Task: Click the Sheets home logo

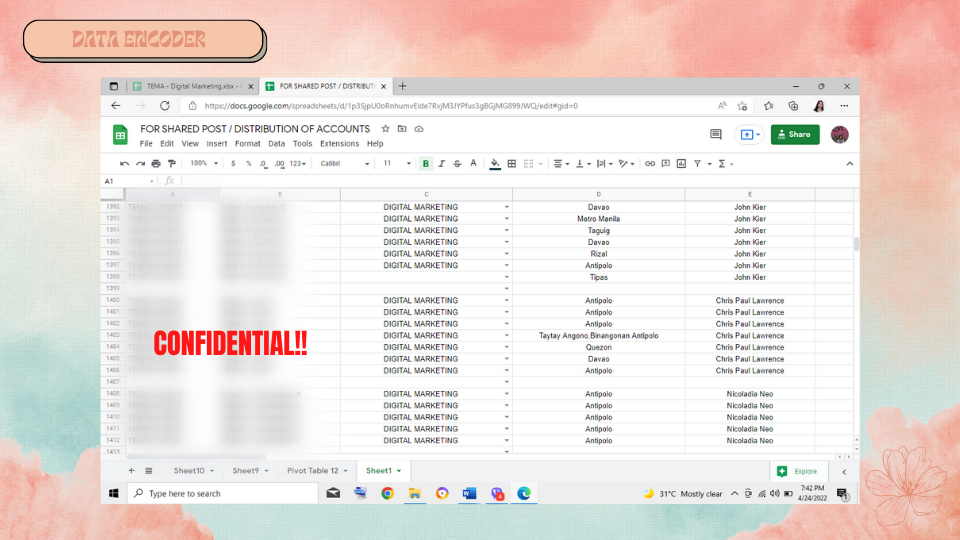Action: pyautogui.click(x=120, y=135)
